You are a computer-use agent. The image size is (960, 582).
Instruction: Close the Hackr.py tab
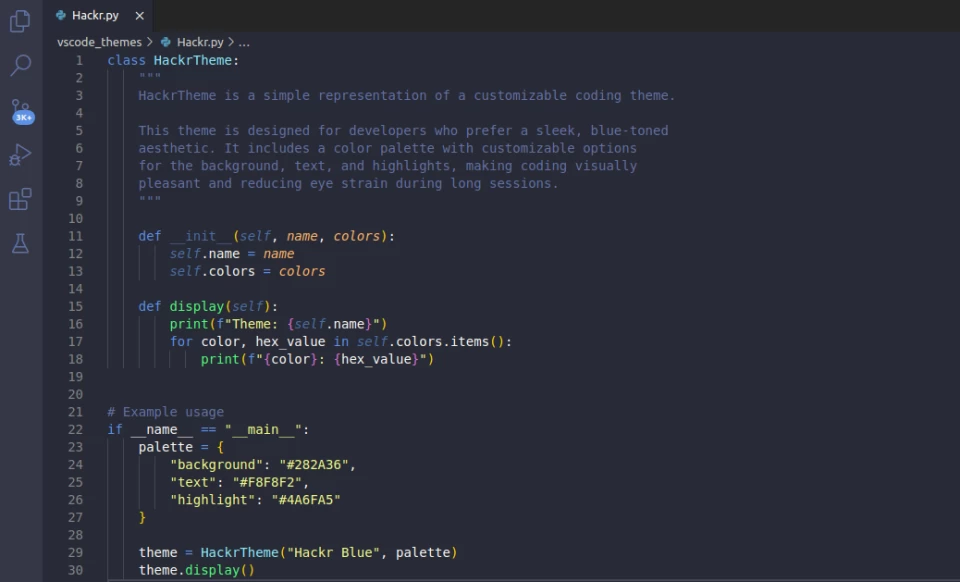click(x=137, y=15)
